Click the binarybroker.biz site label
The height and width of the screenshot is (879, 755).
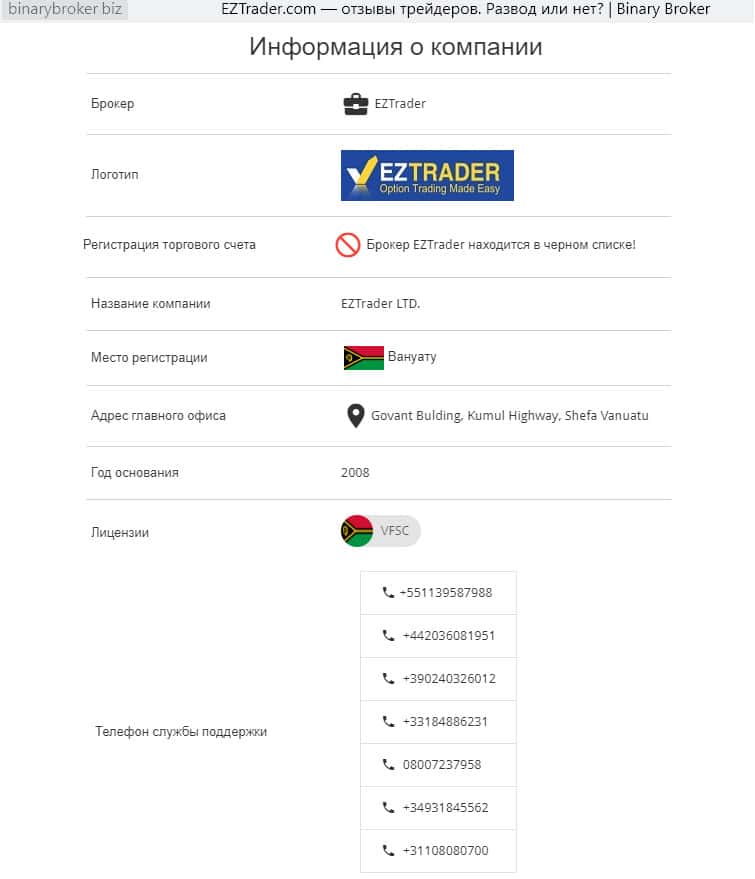click(66, 9)
